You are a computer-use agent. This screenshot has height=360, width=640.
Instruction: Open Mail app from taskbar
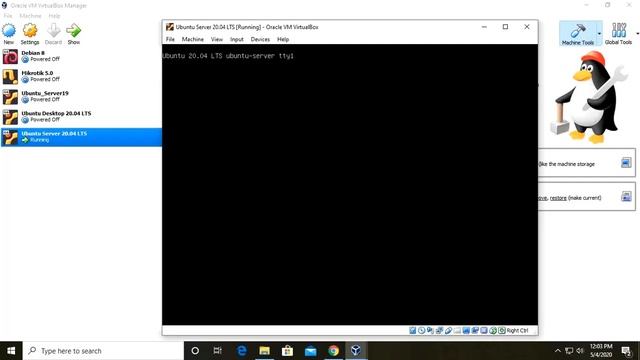pyautogui.click(x=311, y=351)
